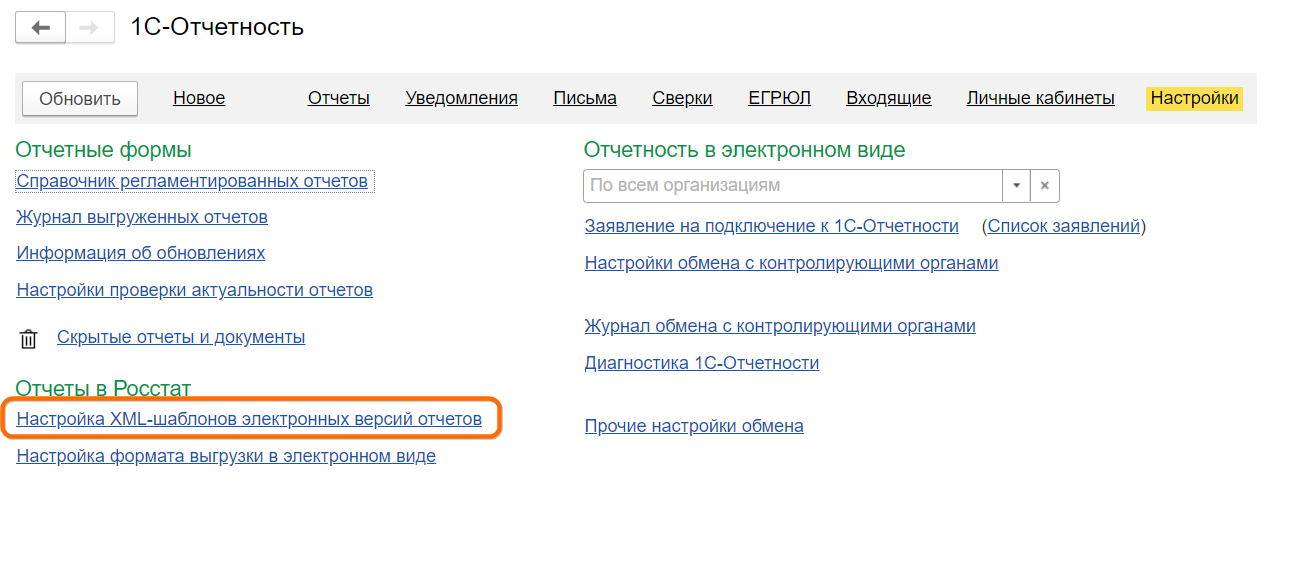Open Настройки обмена с контролирующими органами
Viewport: 1310px width, 570px height.
point(792,263)
